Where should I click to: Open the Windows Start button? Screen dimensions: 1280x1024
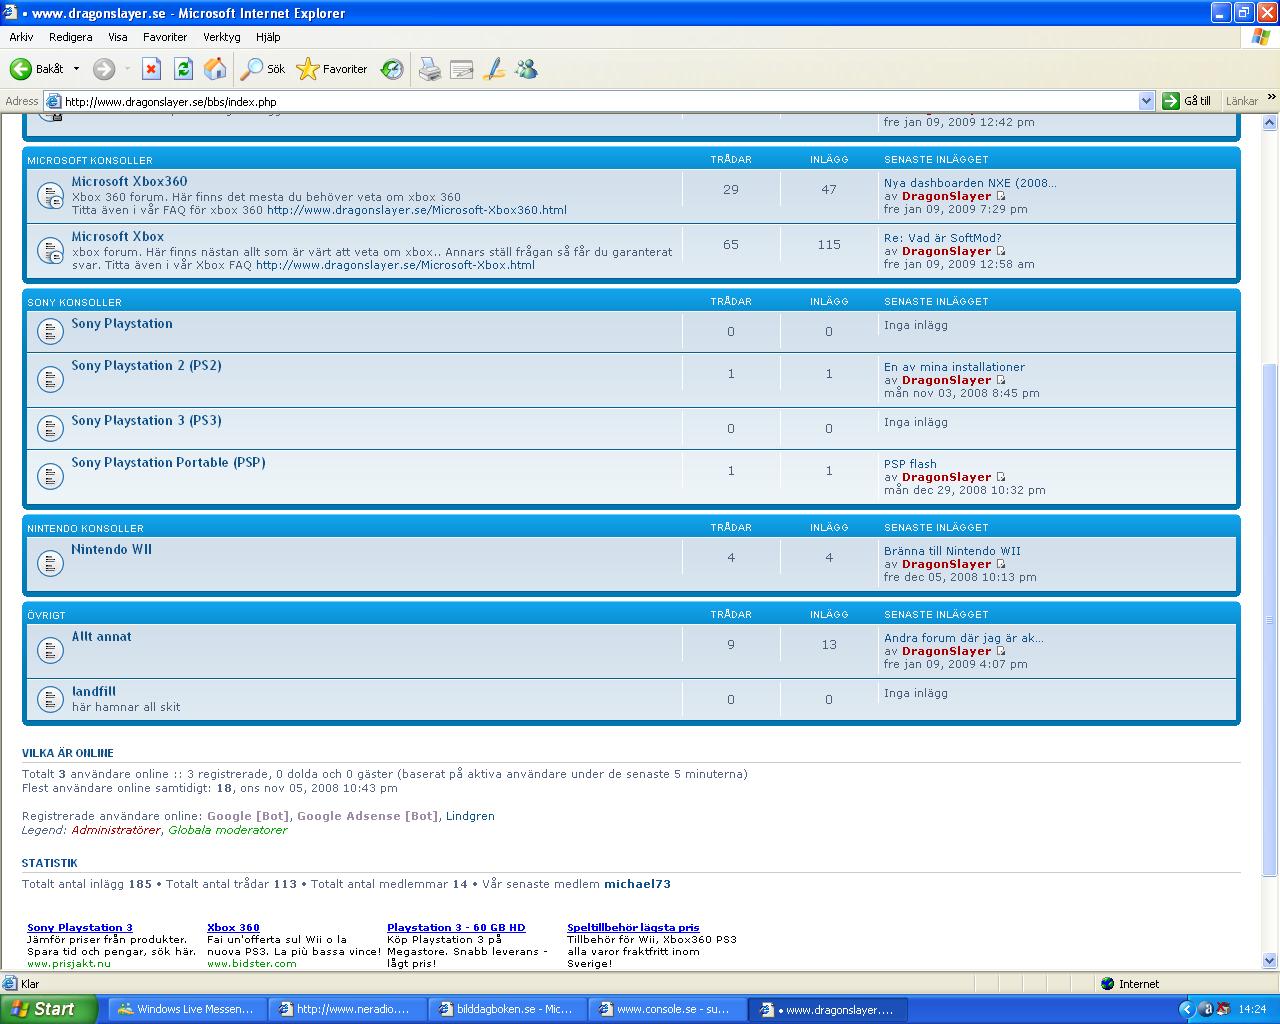48,1009
